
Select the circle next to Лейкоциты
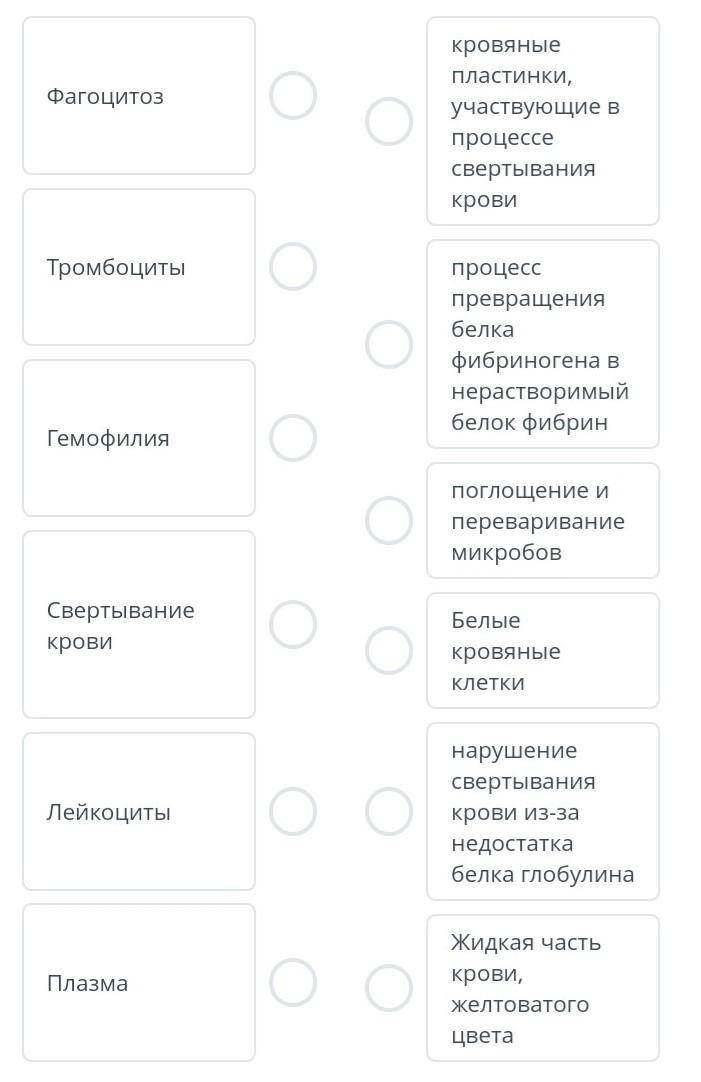[293, 812]
